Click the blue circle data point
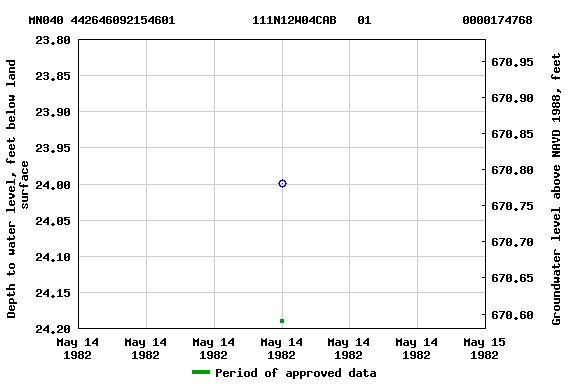This screenshot has width=576, height=384. coord(282,183)
